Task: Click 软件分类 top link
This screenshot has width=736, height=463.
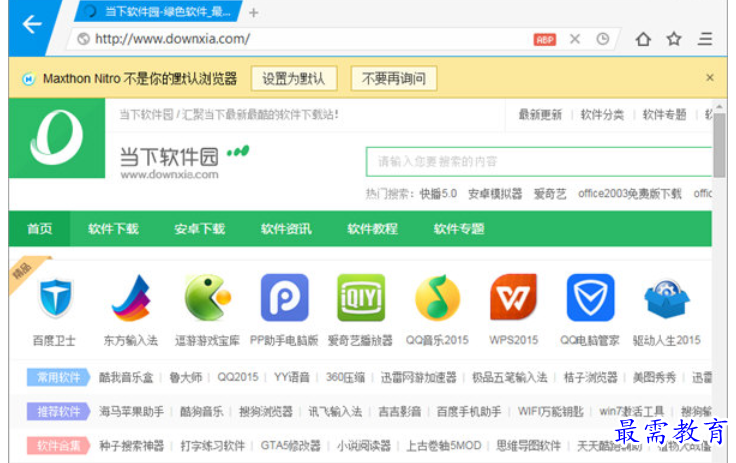Action: pos(602,115)
